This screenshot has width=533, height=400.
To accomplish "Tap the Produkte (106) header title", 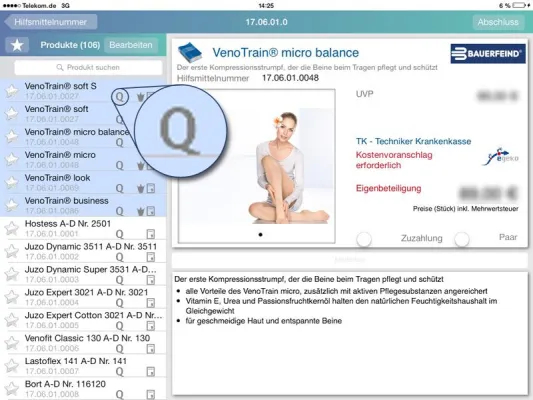I will (70, 45).
